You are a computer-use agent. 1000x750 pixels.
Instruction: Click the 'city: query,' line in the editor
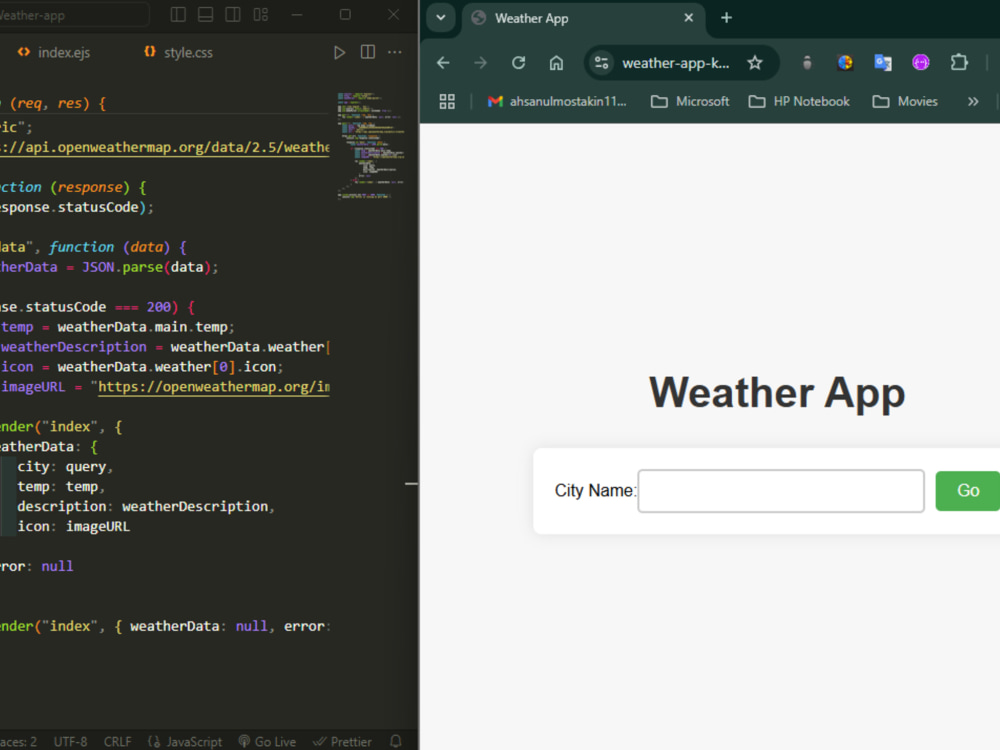click(65, 467)
